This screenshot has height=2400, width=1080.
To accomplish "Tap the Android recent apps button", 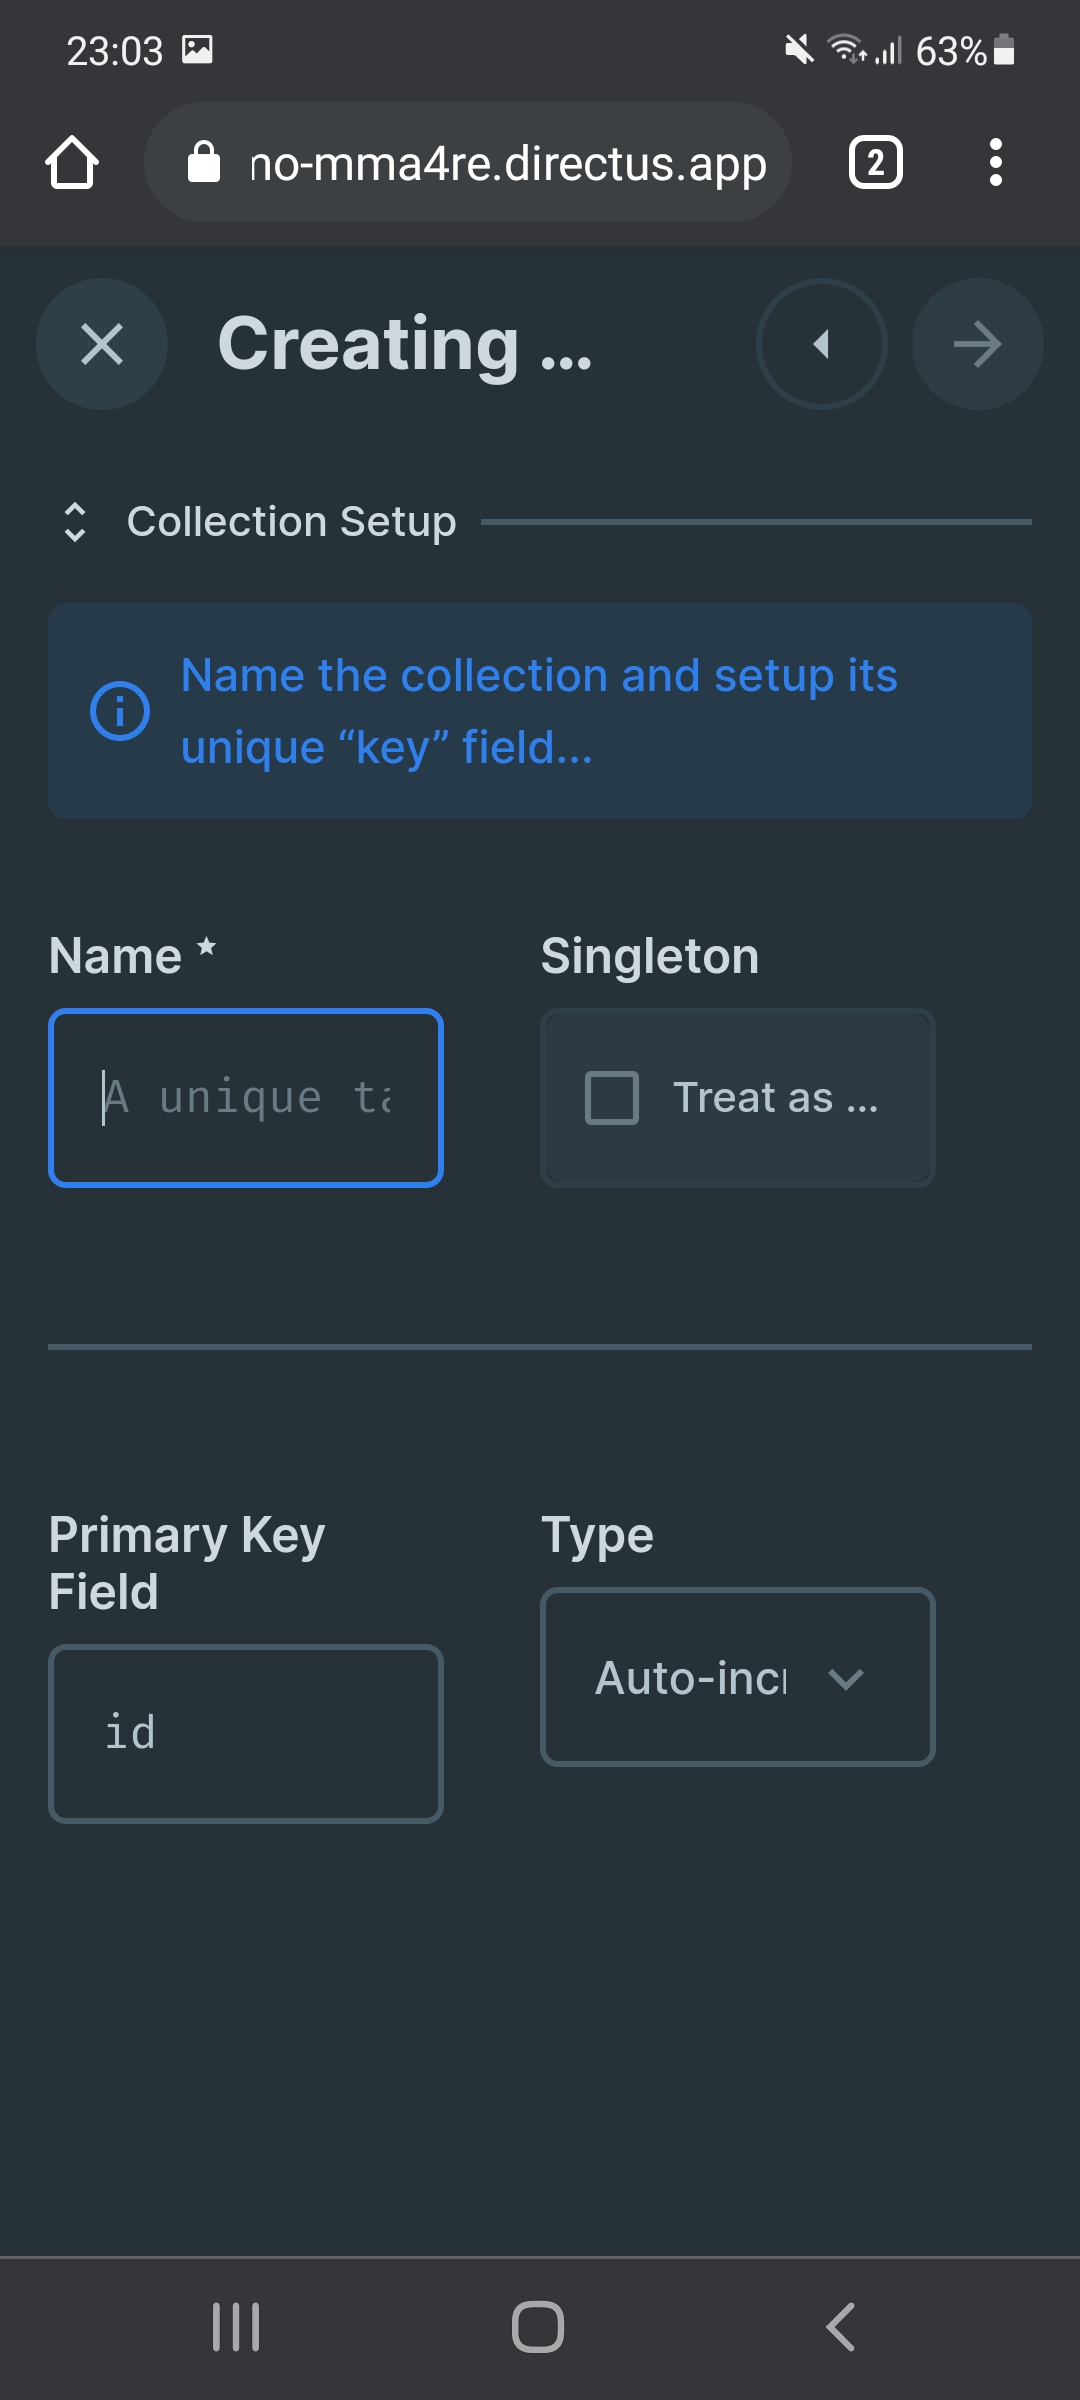I will pos(236,2325).
